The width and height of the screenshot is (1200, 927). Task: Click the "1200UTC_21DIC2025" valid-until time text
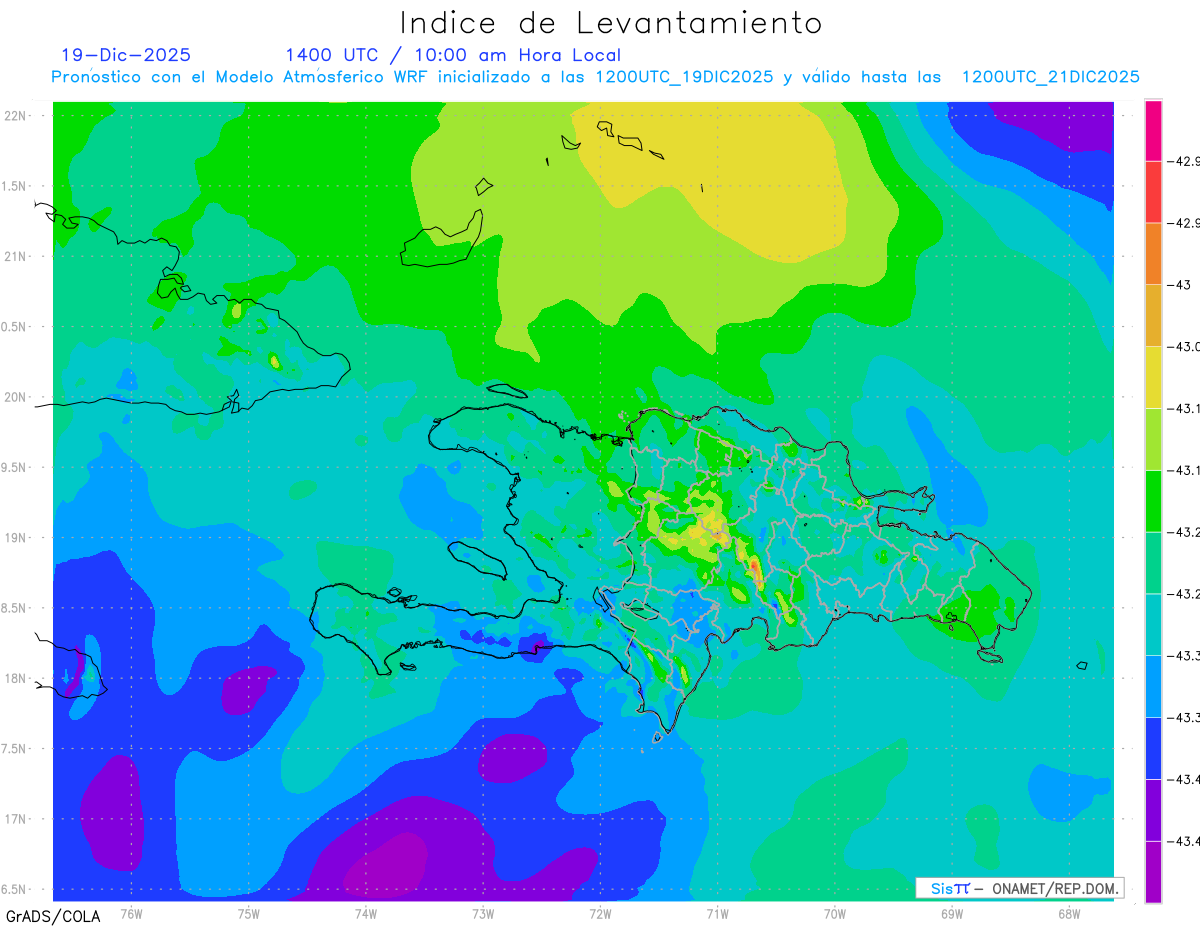pos(1051,77)
